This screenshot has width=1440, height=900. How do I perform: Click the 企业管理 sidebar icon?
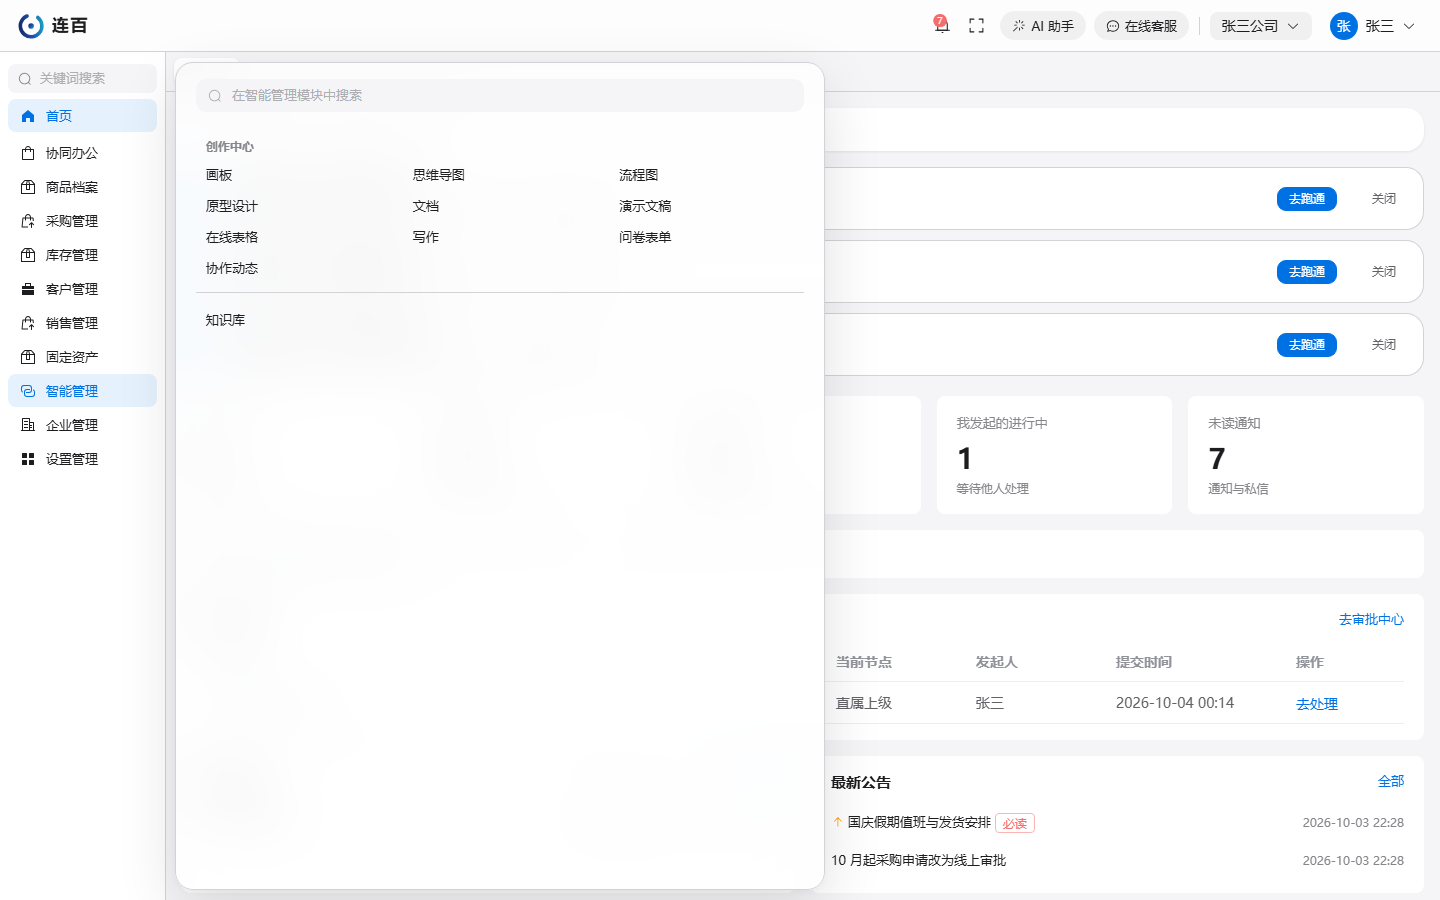[28, 425]
